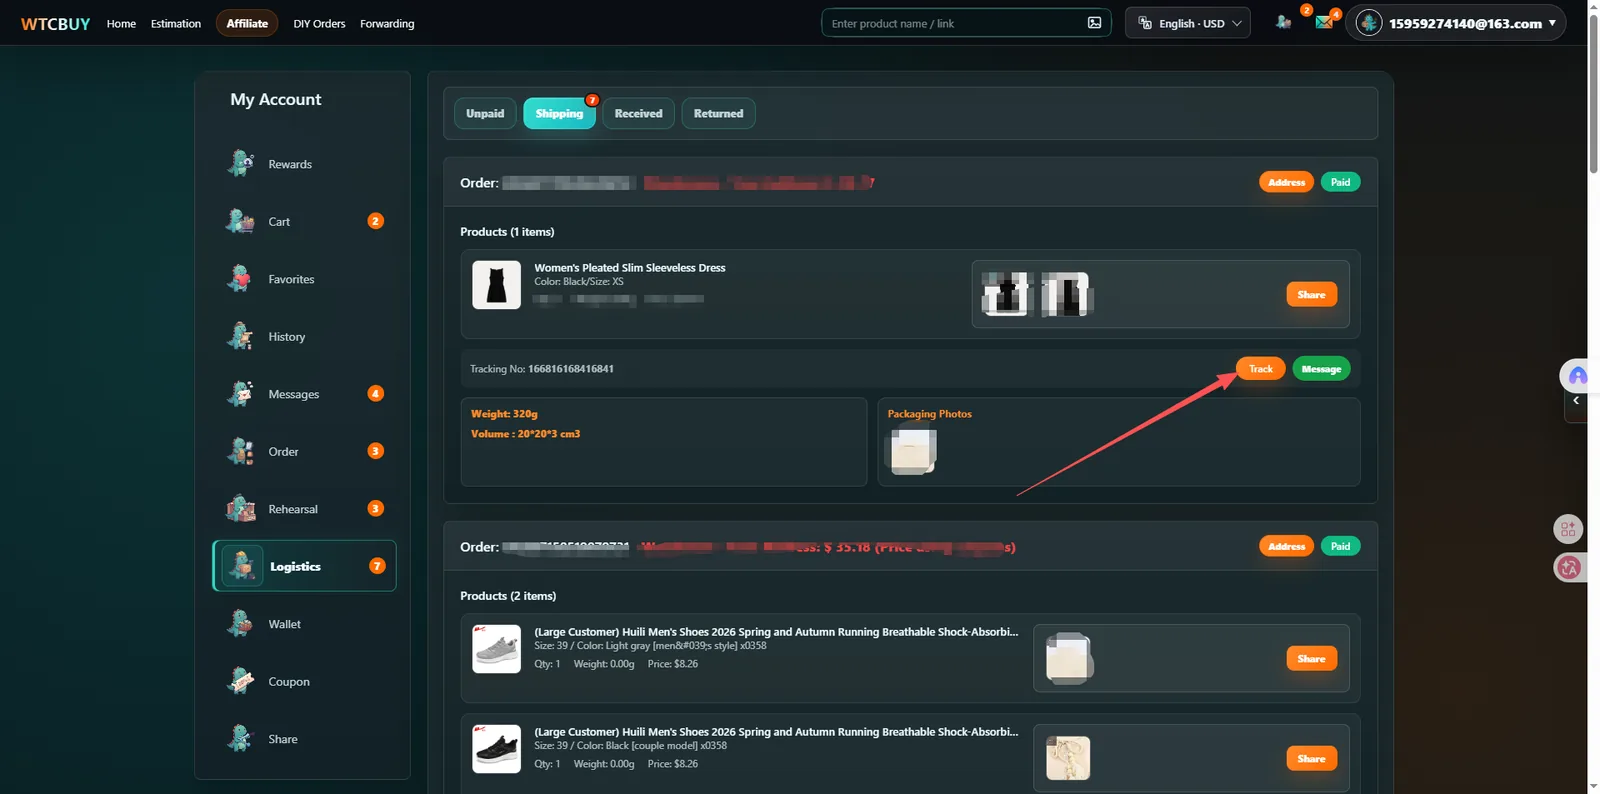
Task: Click the image search icon in search box
Action: point(1094,23)
